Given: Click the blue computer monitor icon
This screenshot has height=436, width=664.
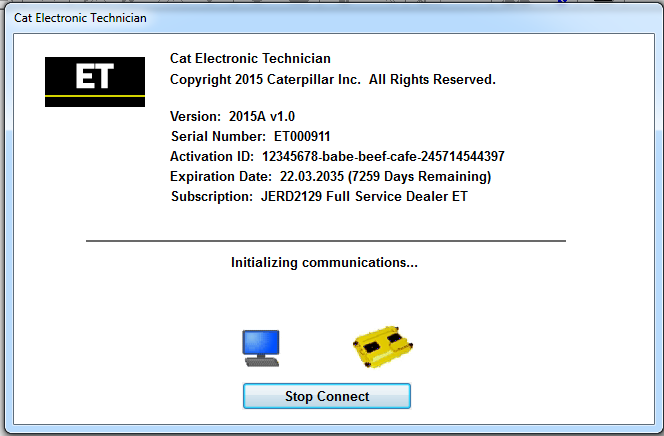Looking at the screenshot, I should coord(261,348).
